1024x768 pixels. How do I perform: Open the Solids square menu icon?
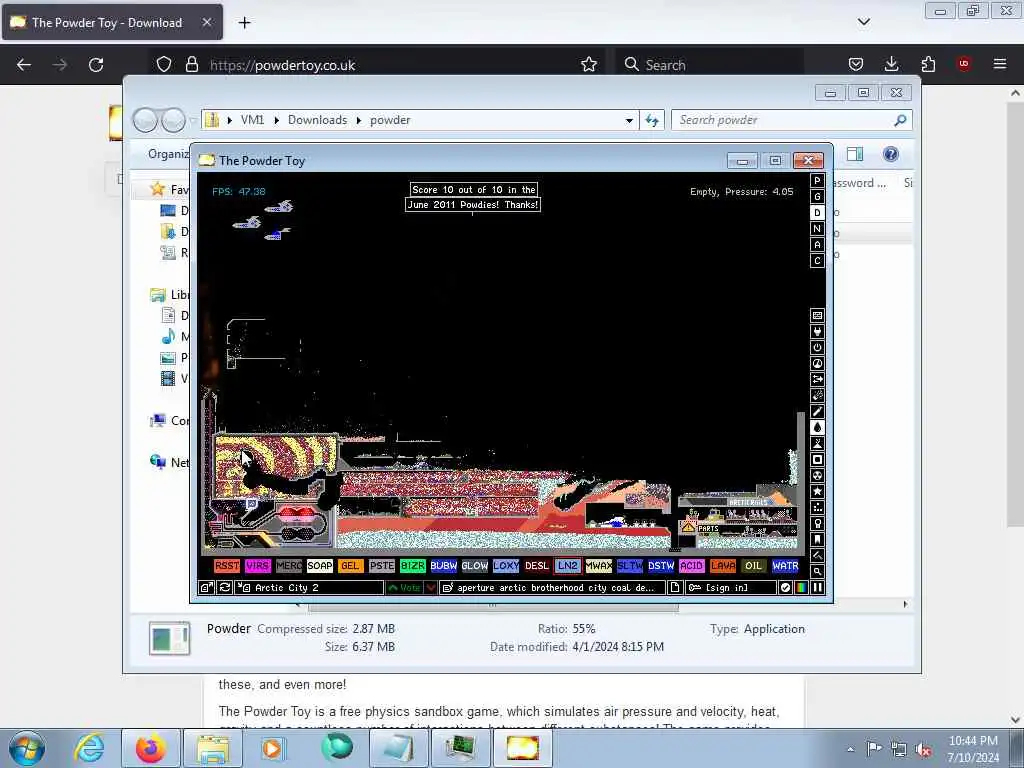(817, 460)
